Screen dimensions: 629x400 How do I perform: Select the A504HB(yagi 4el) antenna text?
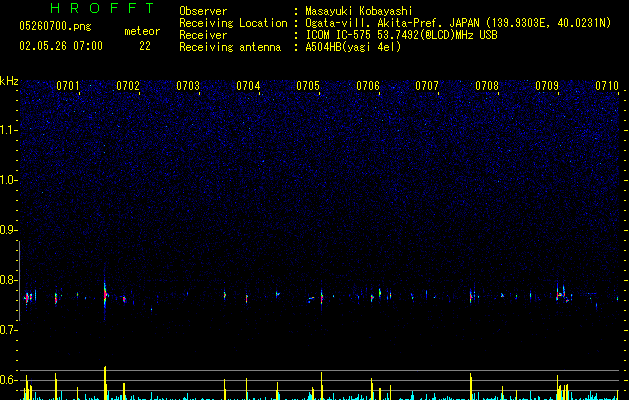[x=353, y=47]
